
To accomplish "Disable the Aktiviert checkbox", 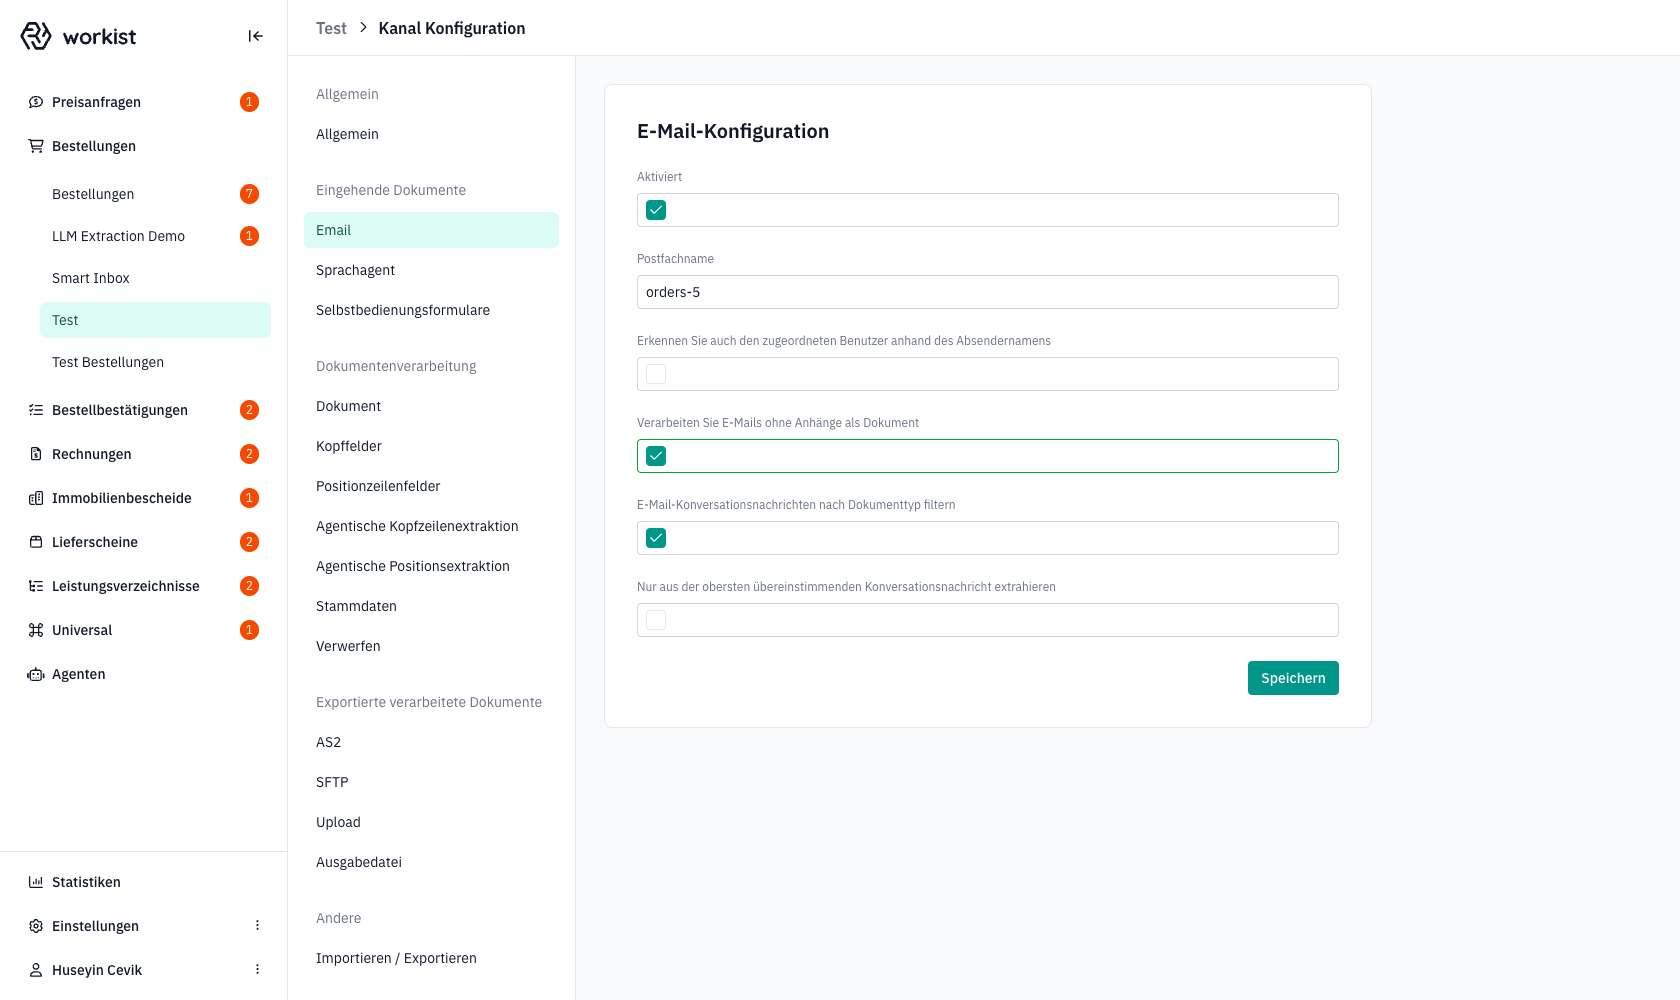I will pos(656,210).
